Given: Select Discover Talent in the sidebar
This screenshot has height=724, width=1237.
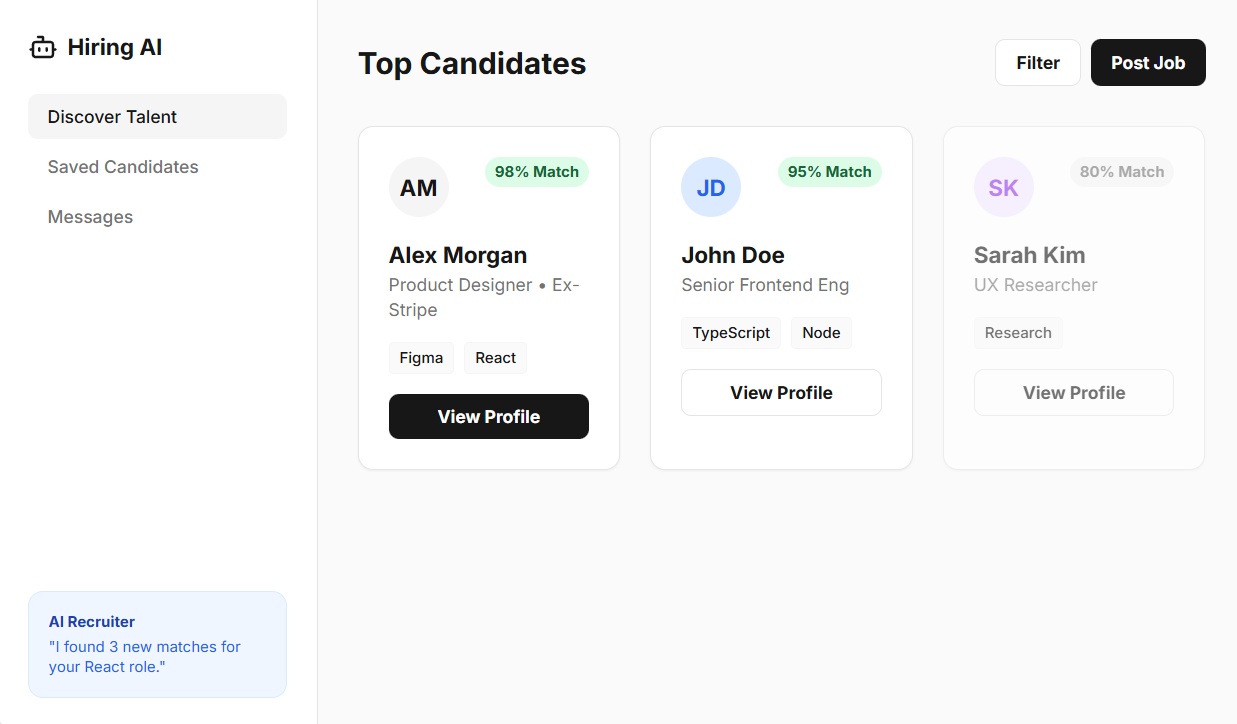Looking at the screenshot, I should (x=112, y=116).
